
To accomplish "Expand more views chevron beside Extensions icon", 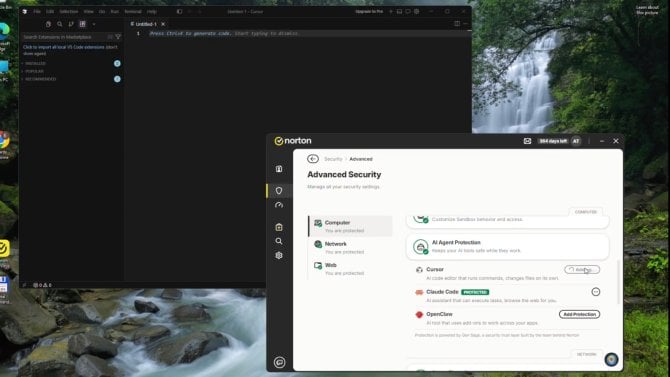I will pyautogui.click(x=94, y=24).
